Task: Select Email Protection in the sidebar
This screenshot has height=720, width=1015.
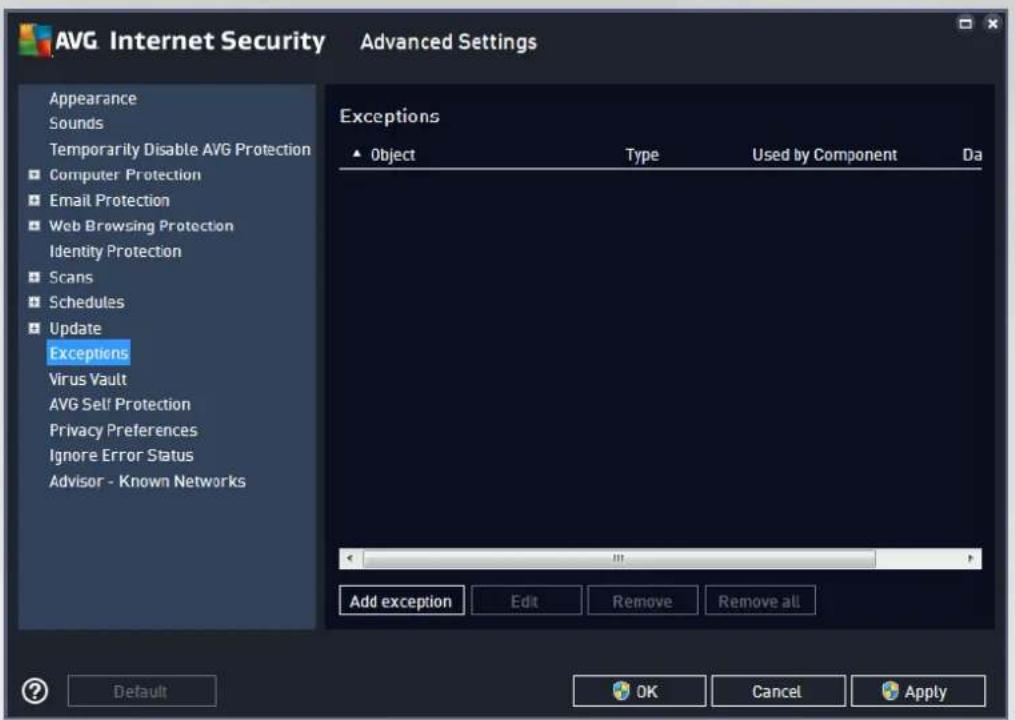Action: [x=109, y=200]
